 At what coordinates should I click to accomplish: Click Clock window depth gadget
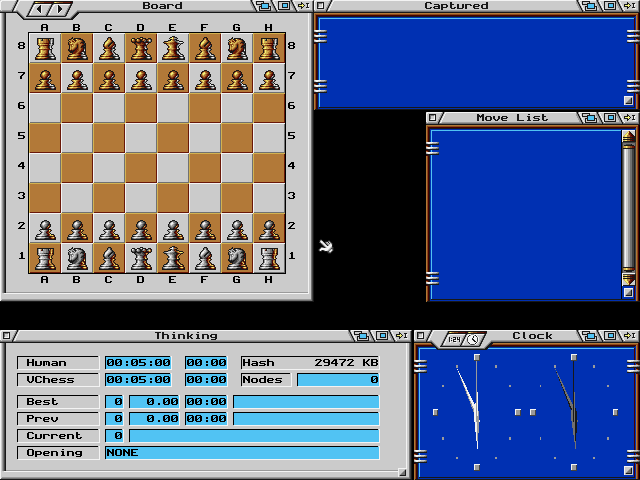(589, 336)
